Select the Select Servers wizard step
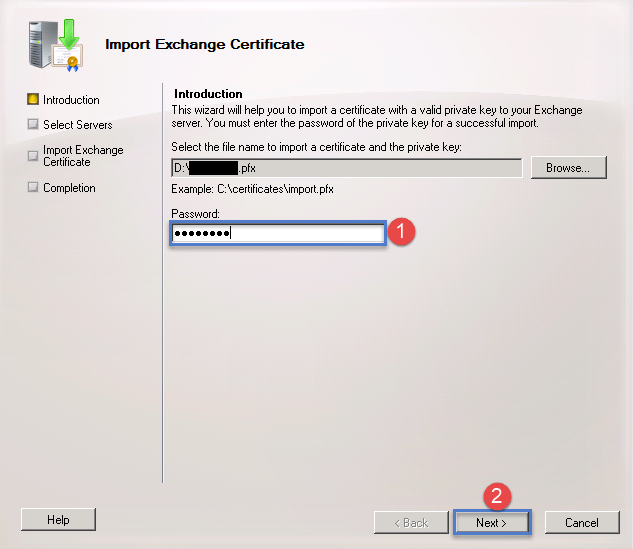The image size is (633, 549). [78, 125]
